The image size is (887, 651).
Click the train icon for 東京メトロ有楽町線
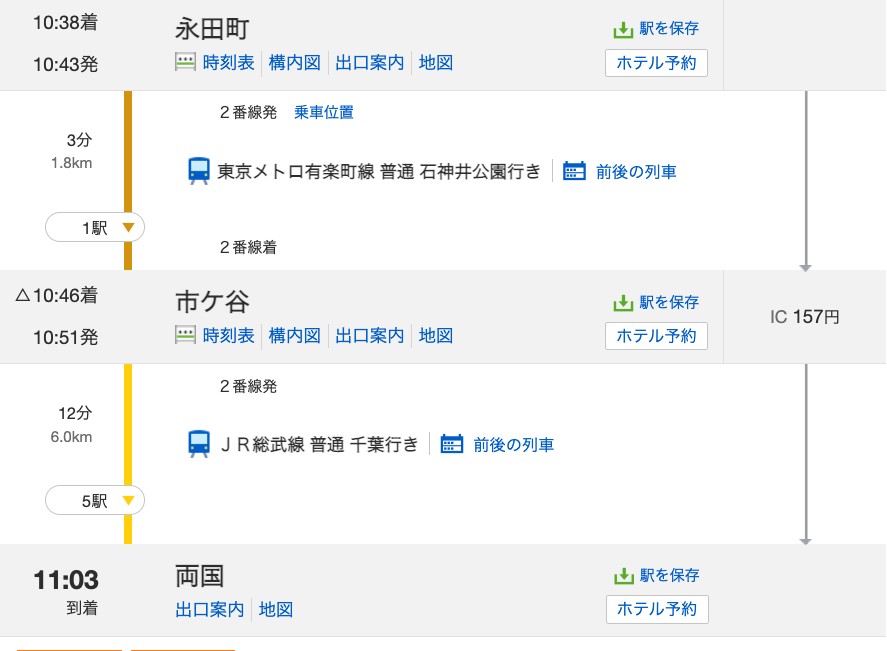click(x=199, y=171)
